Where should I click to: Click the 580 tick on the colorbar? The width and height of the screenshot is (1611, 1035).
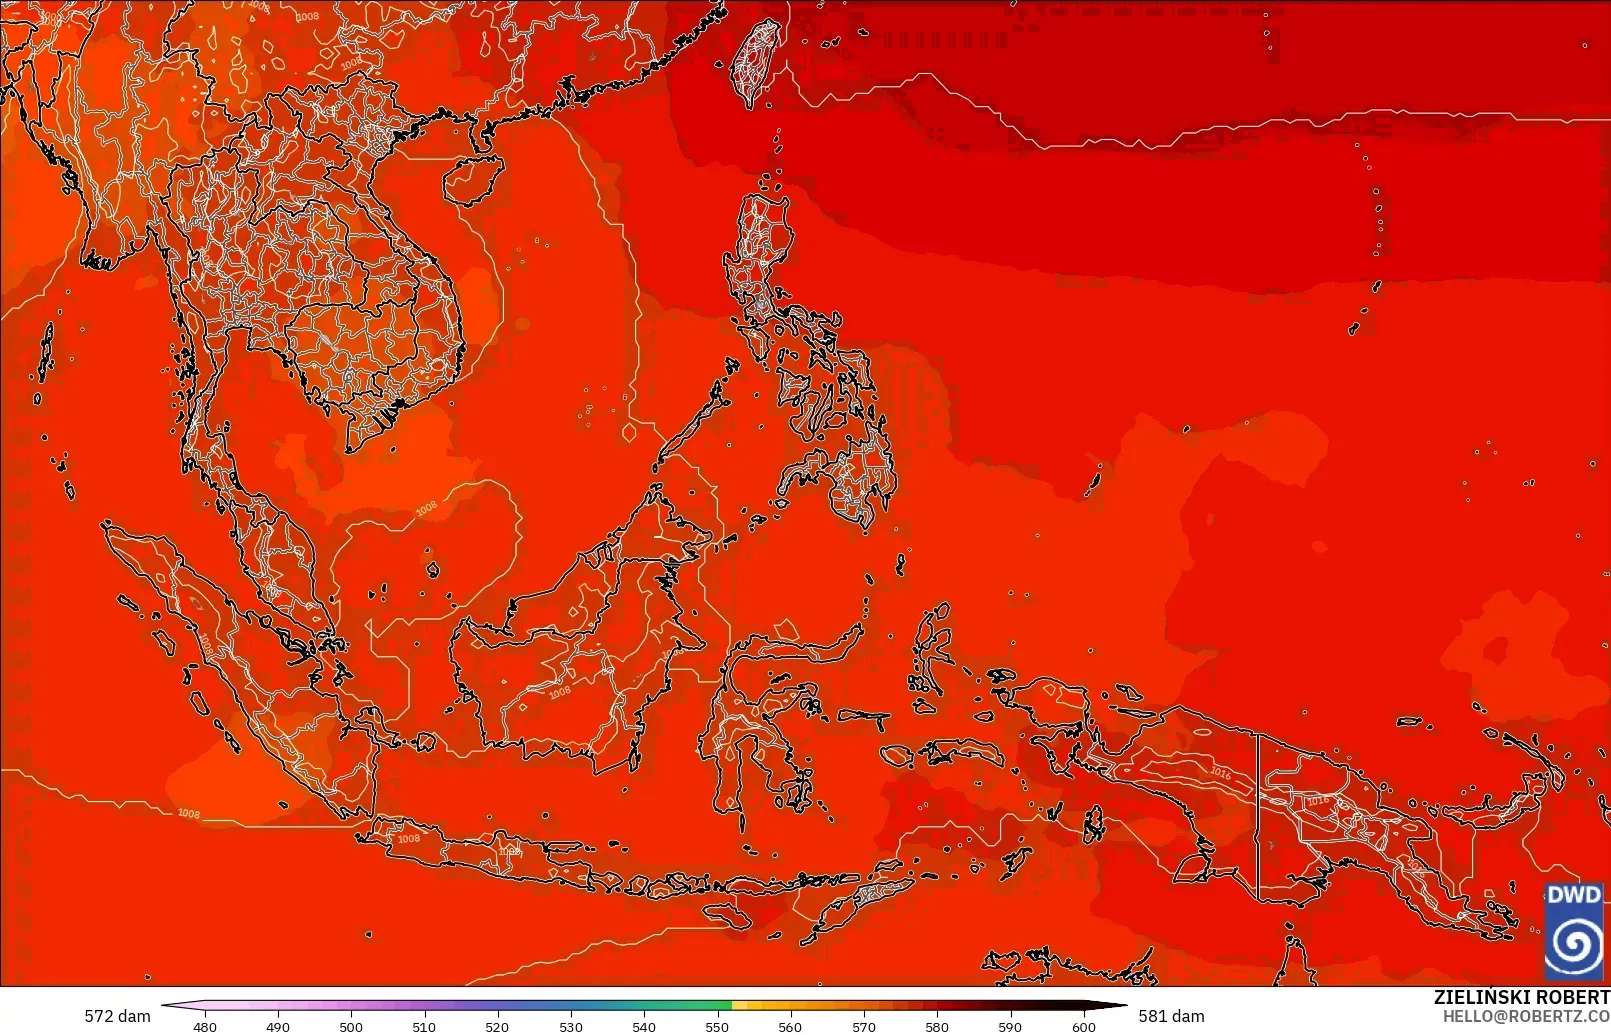pyautogui.click(x=937, y=1027)
